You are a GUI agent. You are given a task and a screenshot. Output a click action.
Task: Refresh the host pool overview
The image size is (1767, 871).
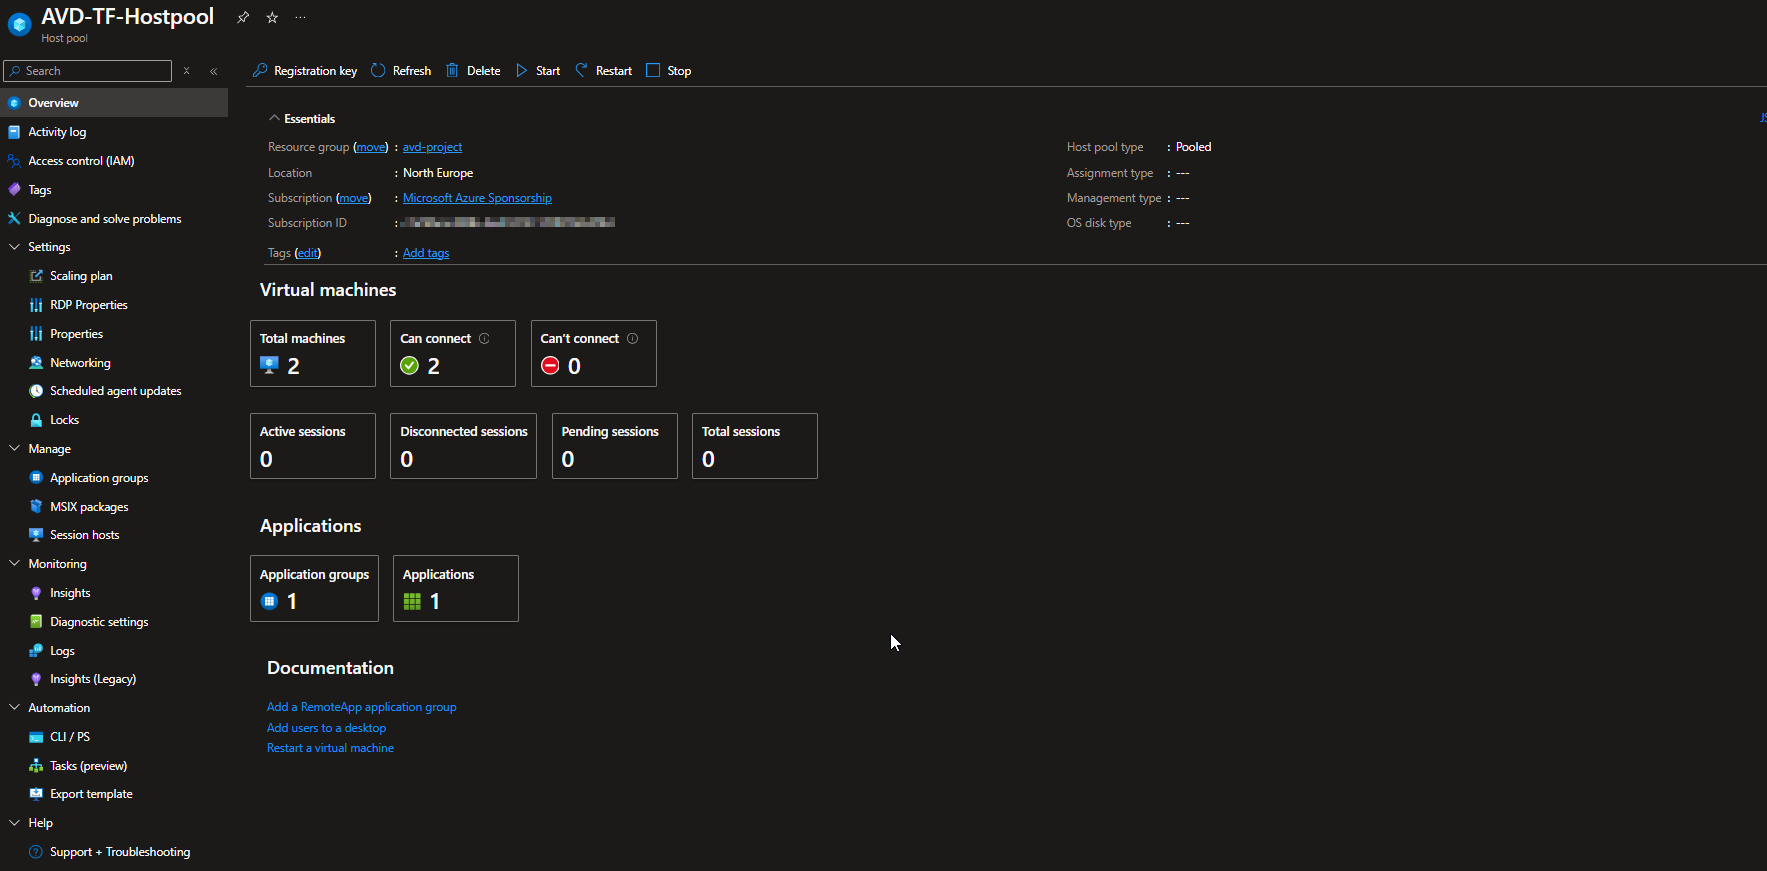pos(401,71)
